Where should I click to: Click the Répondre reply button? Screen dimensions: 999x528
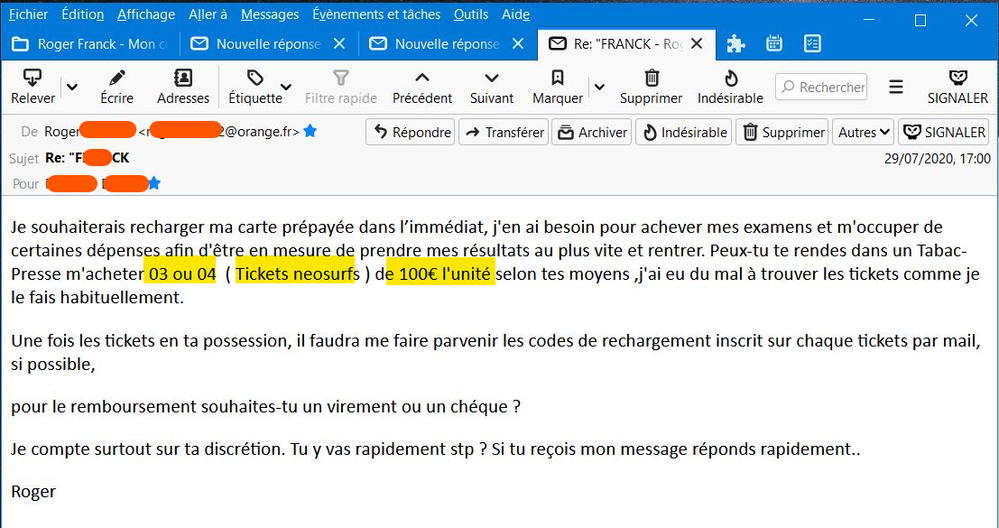point(410,132)
